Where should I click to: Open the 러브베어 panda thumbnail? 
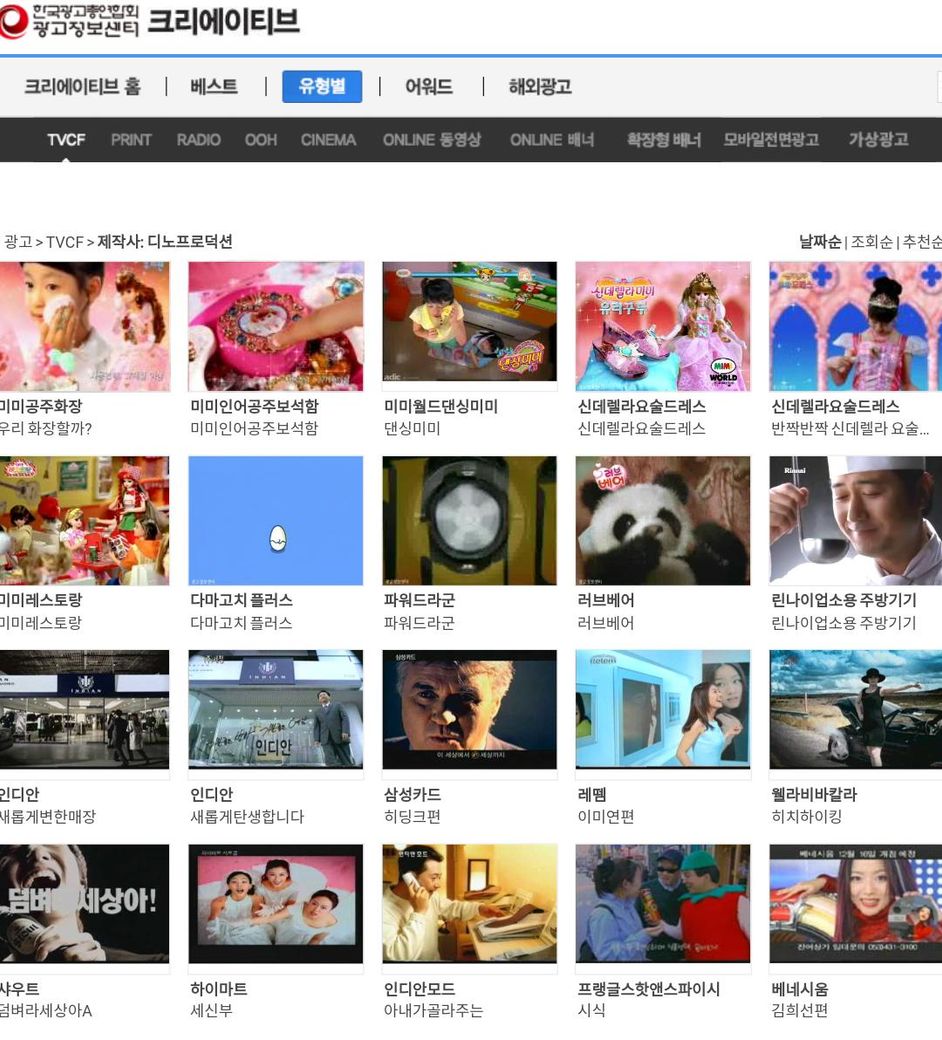663,521
